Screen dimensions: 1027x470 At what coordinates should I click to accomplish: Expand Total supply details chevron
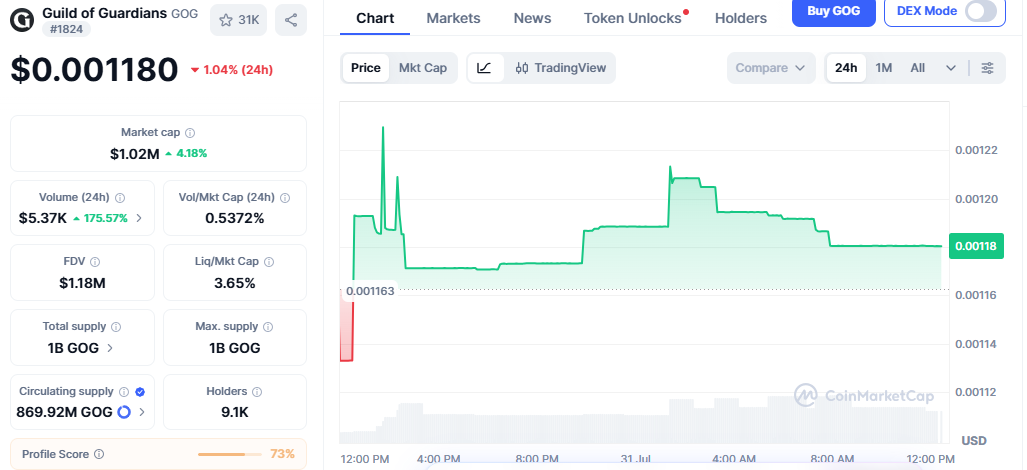point(109,348)
